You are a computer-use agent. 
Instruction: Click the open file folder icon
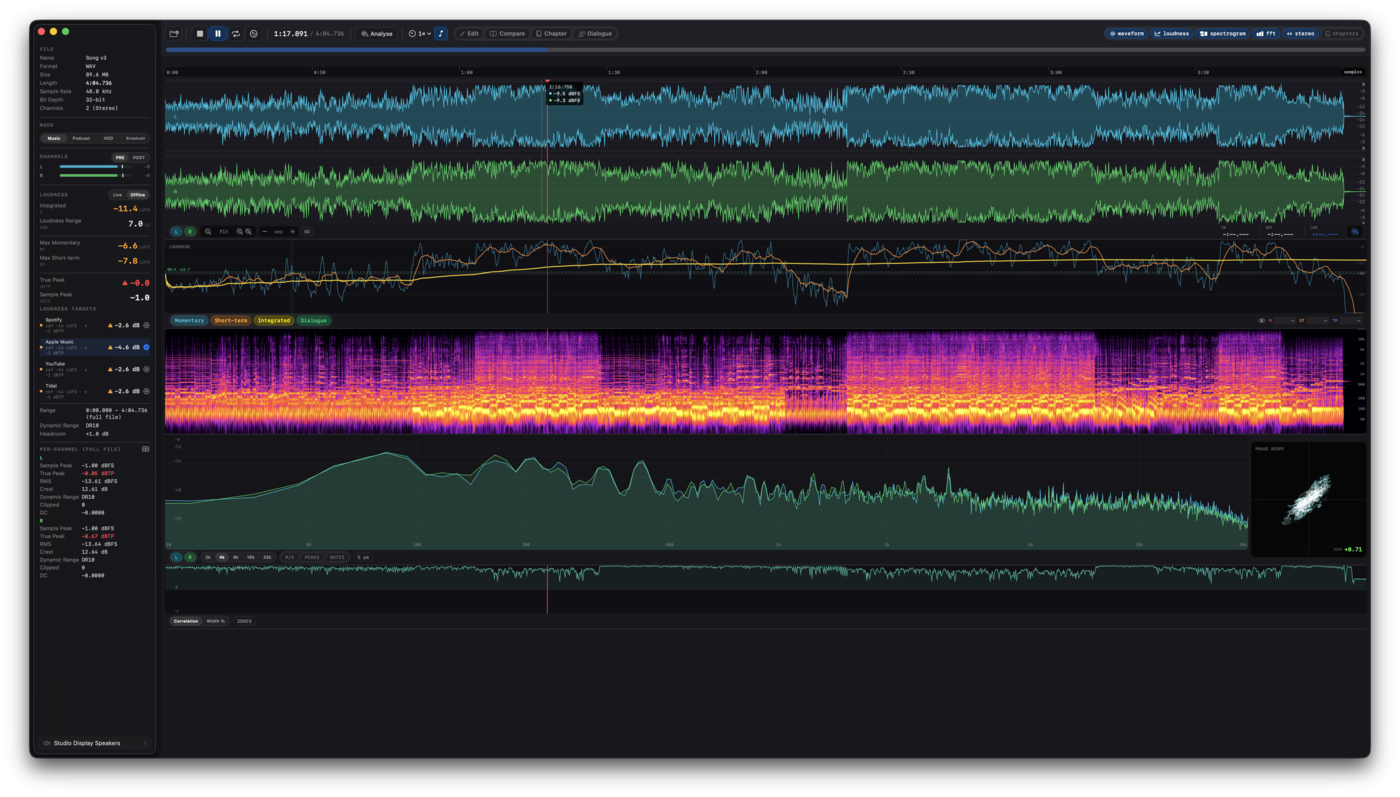coord(174,33)
